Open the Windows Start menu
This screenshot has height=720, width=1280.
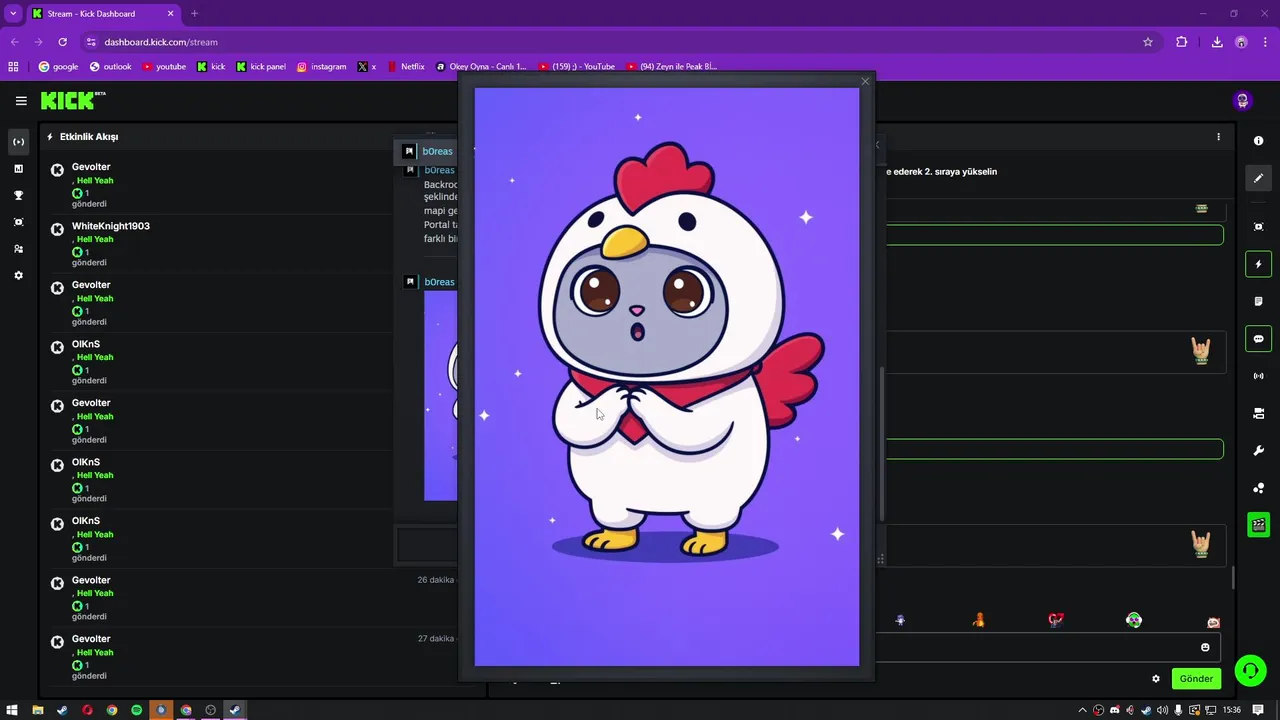click(x=13, y=710)
